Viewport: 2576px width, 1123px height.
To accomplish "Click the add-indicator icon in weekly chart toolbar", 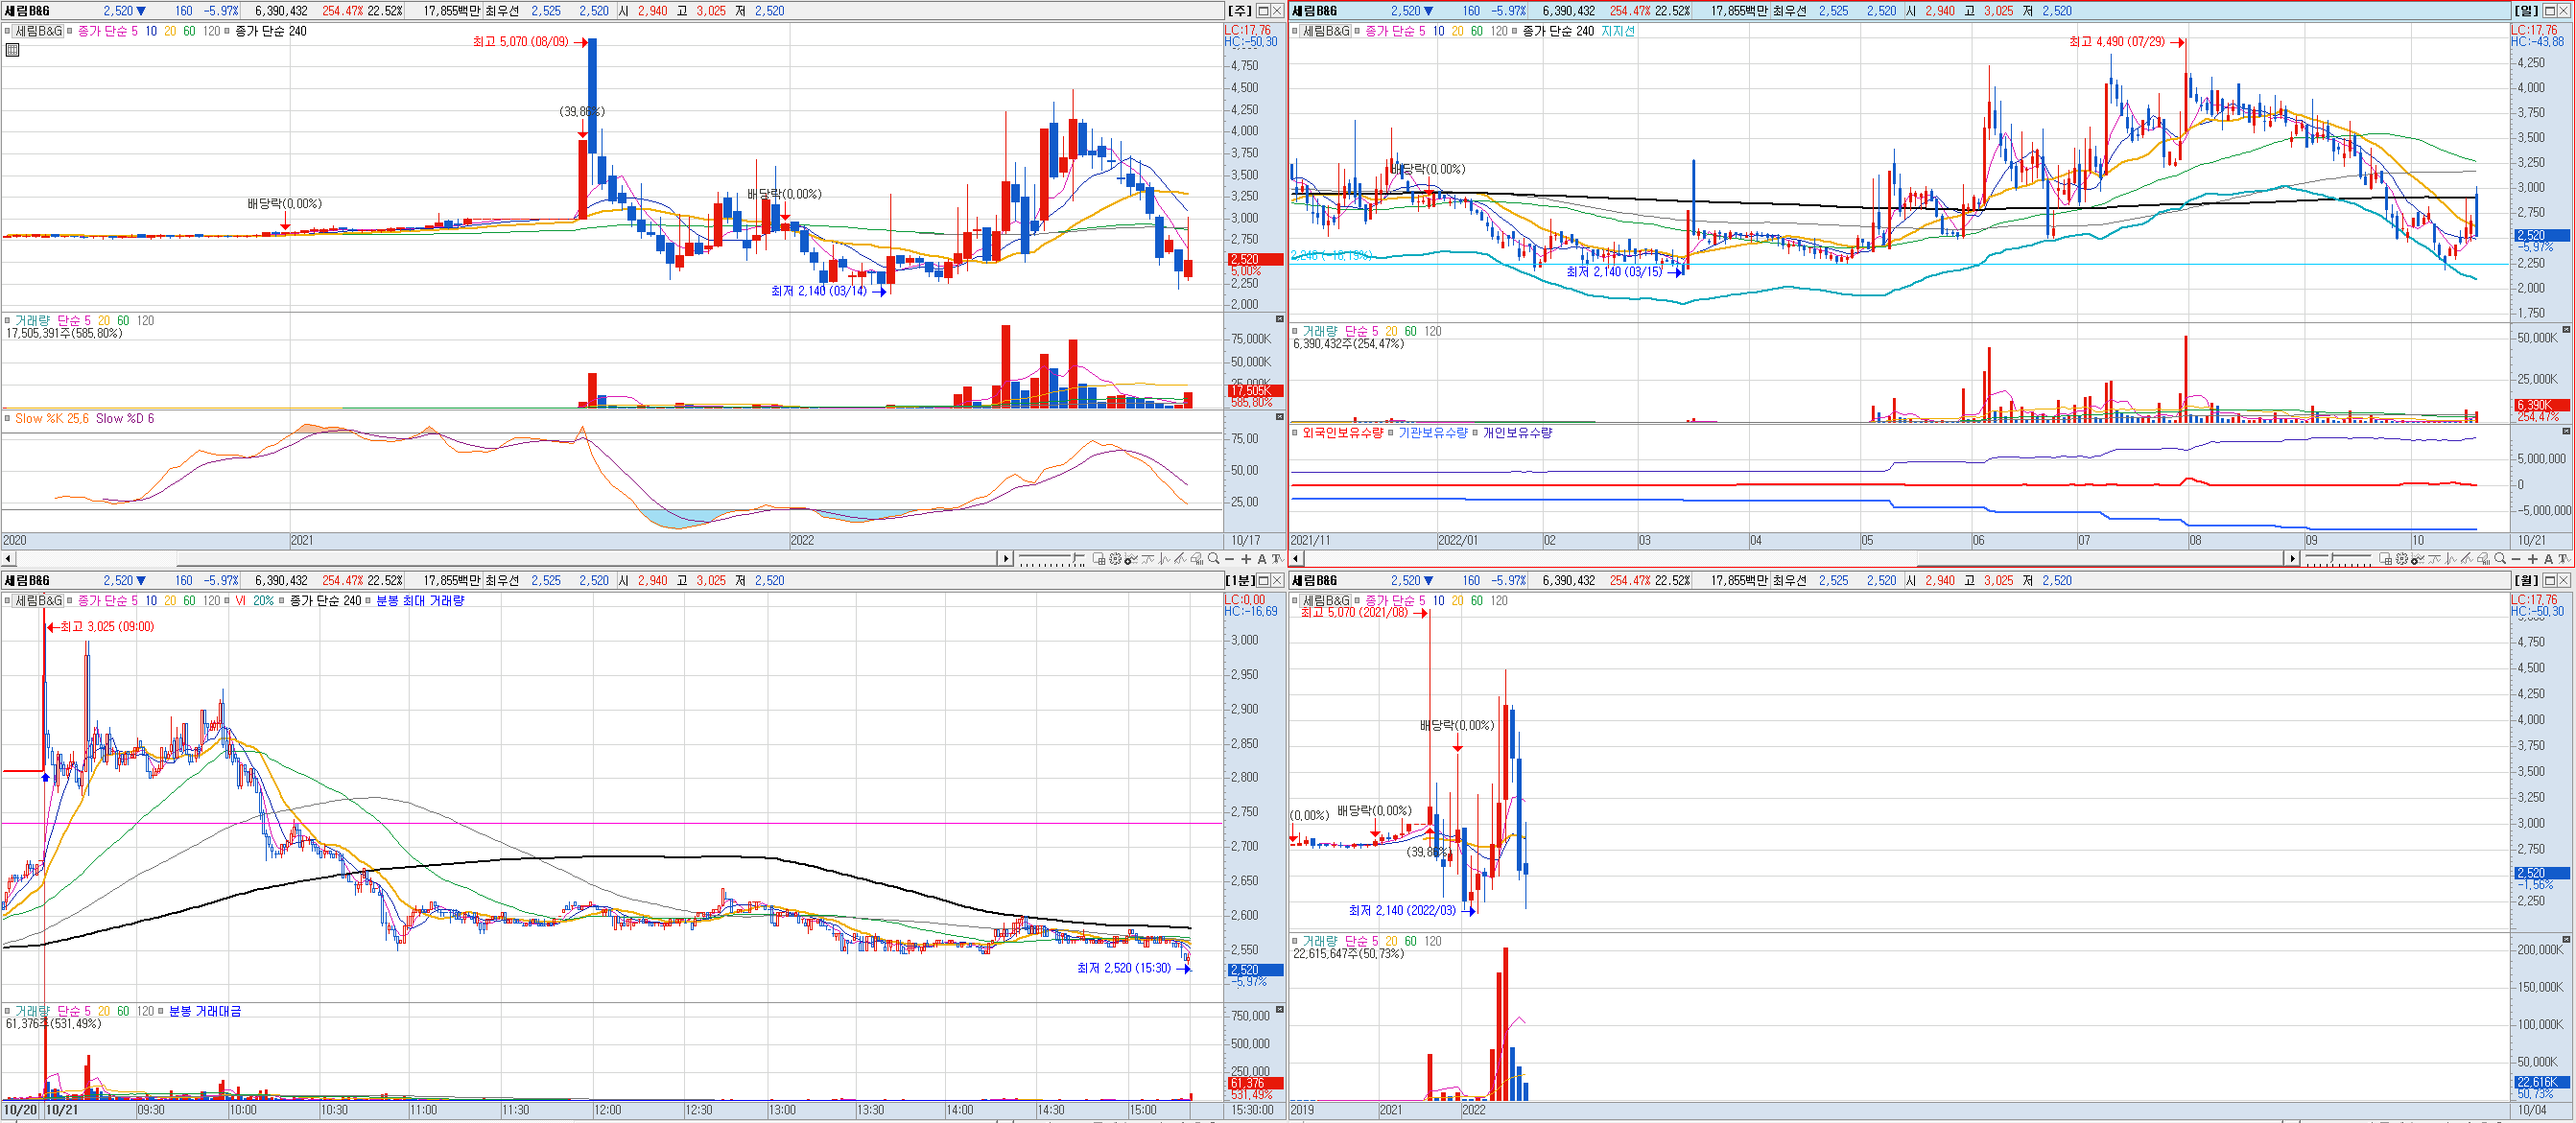I will tap(1131, 559).
